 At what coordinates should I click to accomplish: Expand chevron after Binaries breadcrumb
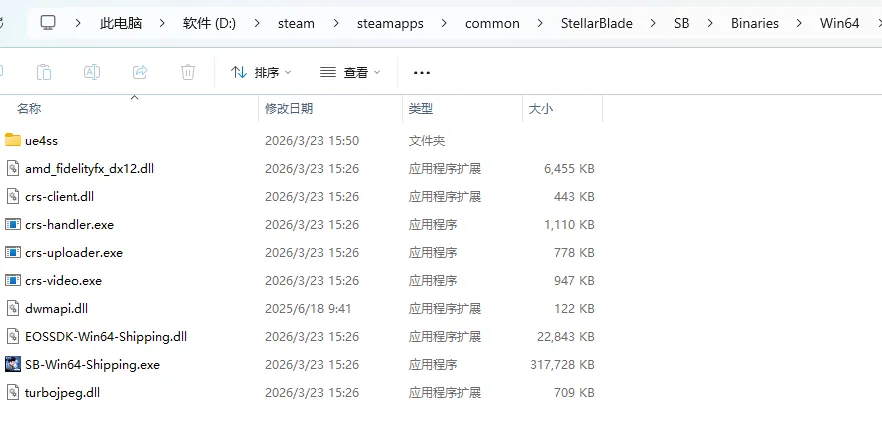pos(799,23)
